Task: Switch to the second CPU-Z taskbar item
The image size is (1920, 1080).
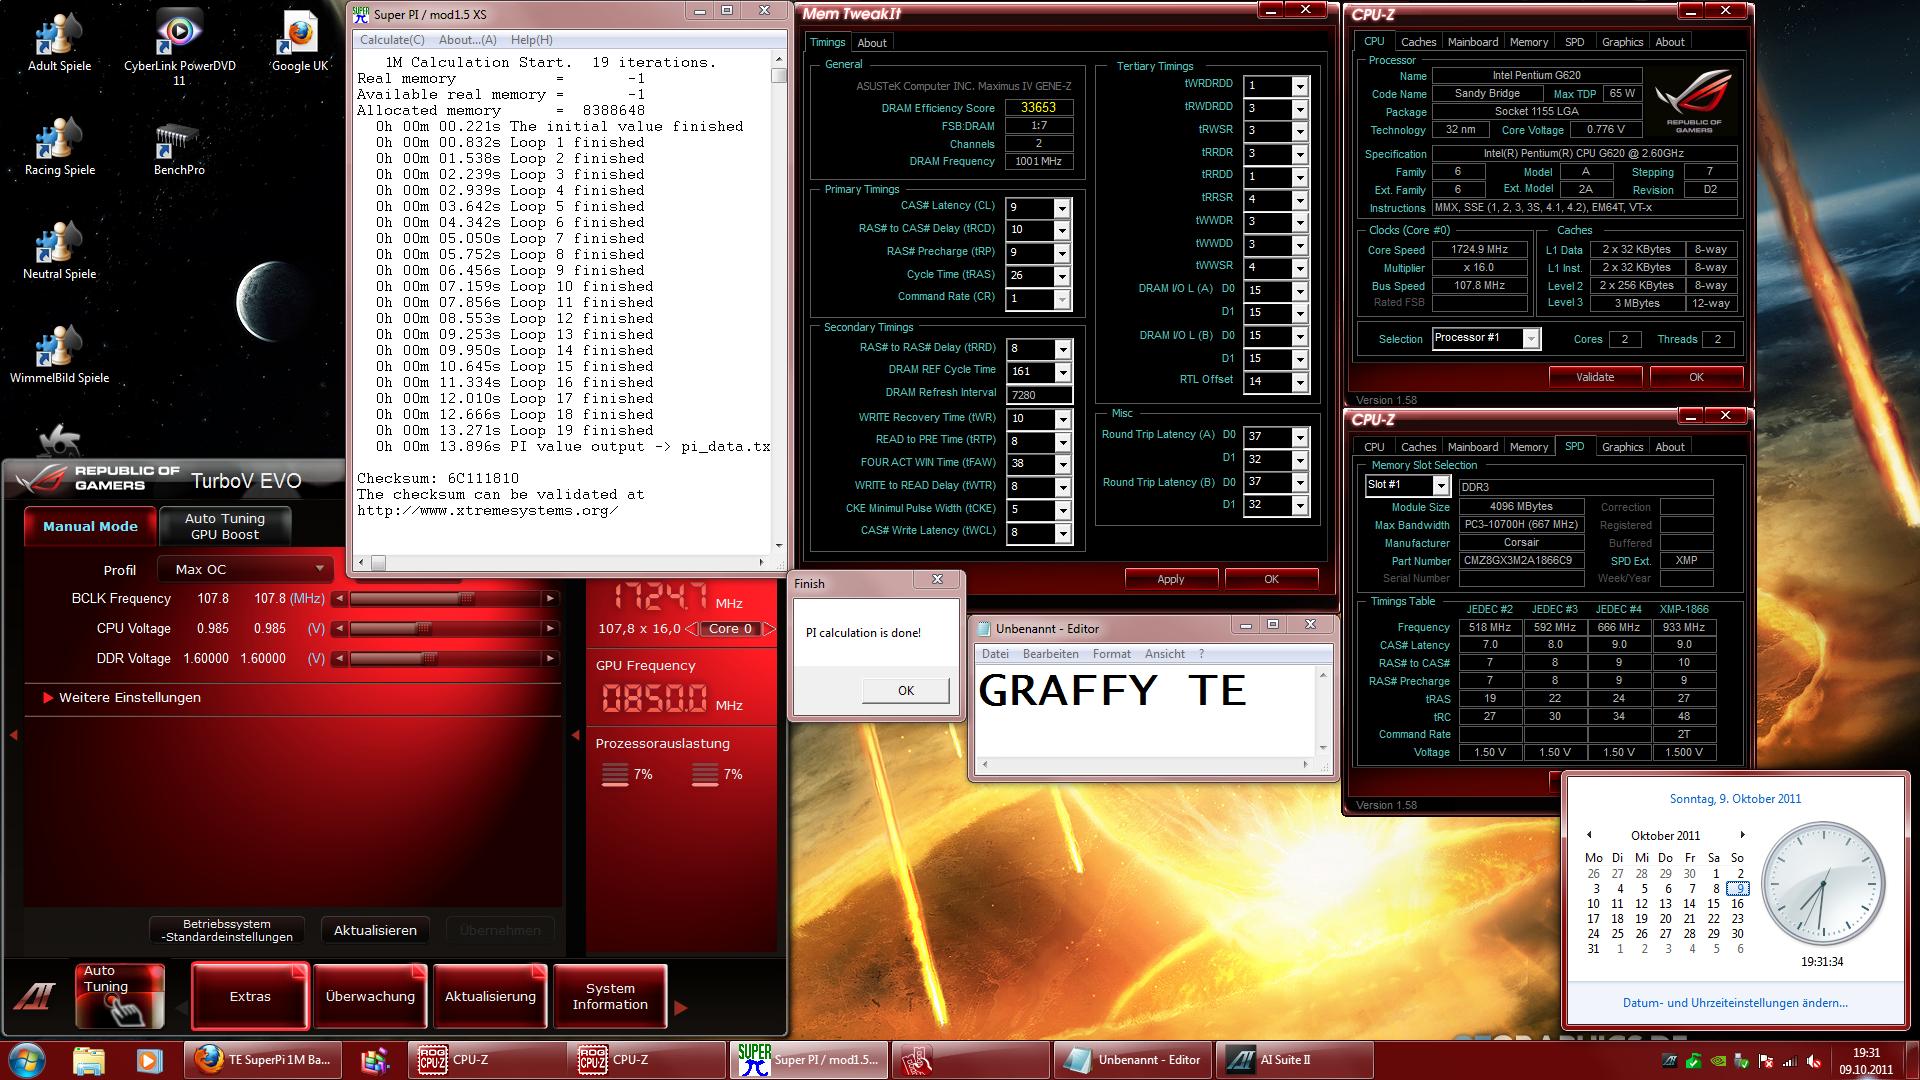Action: (x=647, y=1060)
